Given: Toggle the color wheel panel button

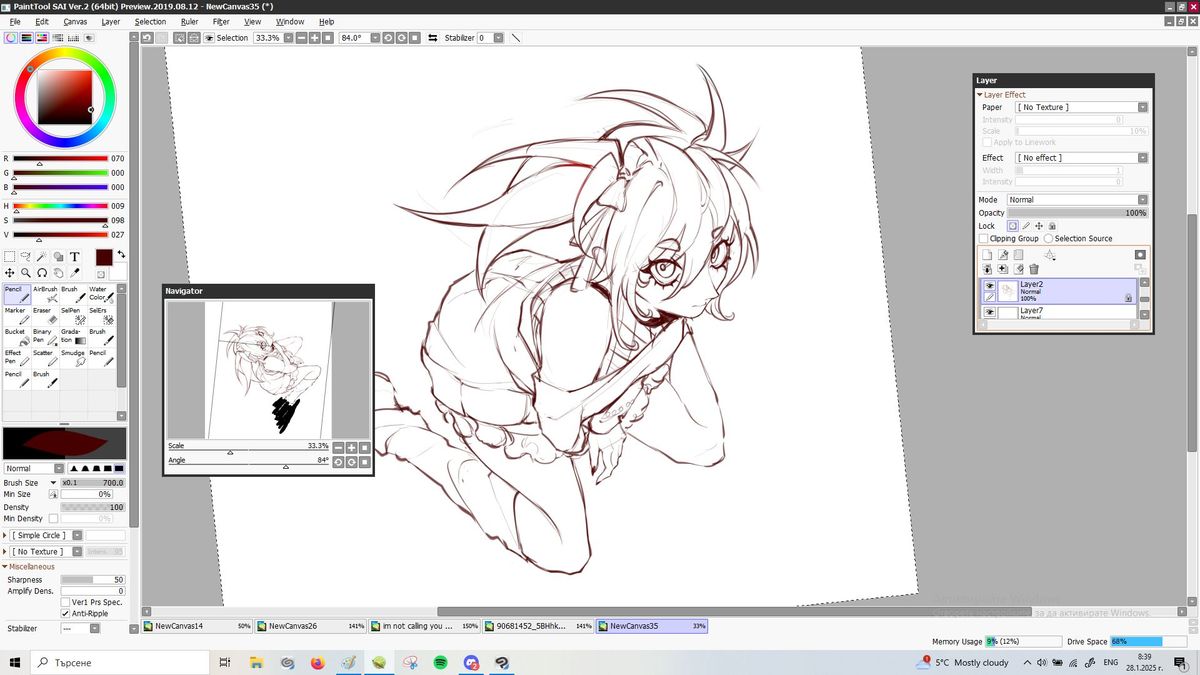Looking at the screenshot, I should coord(10,38).
